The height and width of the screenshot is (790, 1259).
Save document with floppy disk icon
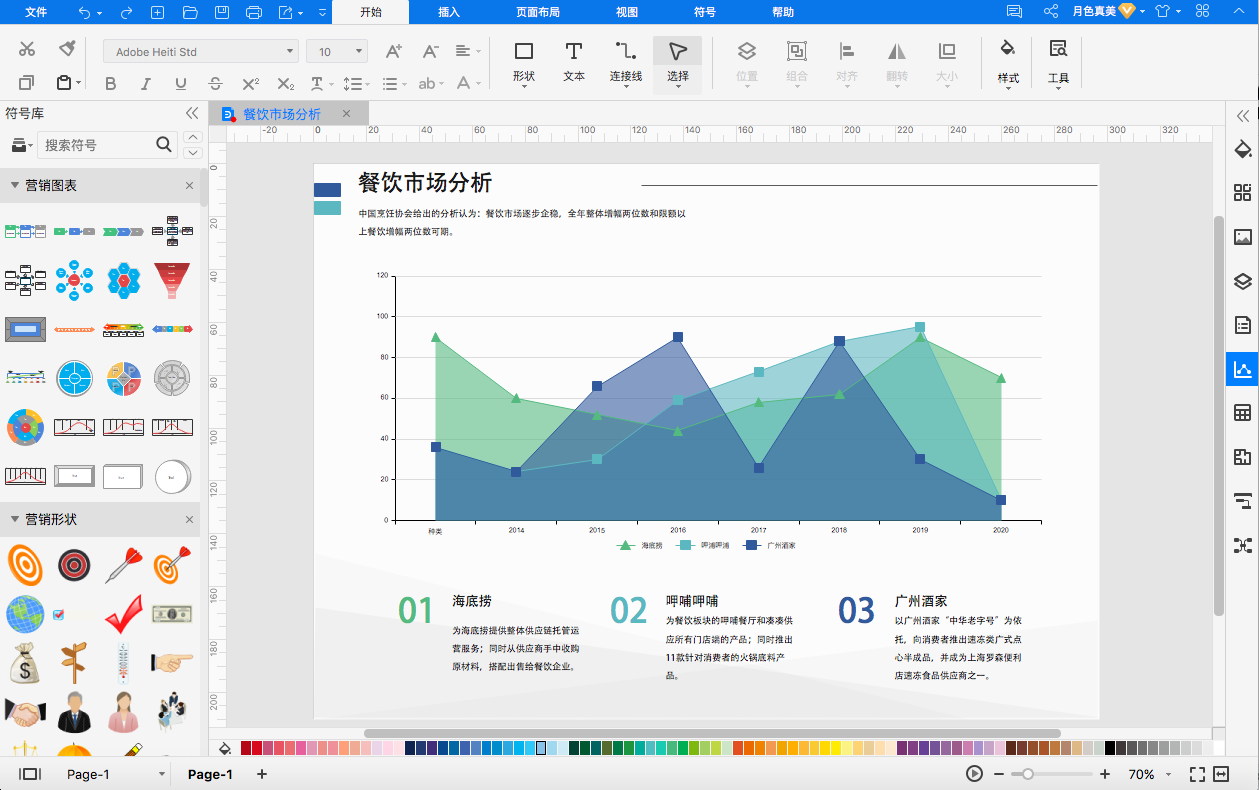(x=222, y=12)
